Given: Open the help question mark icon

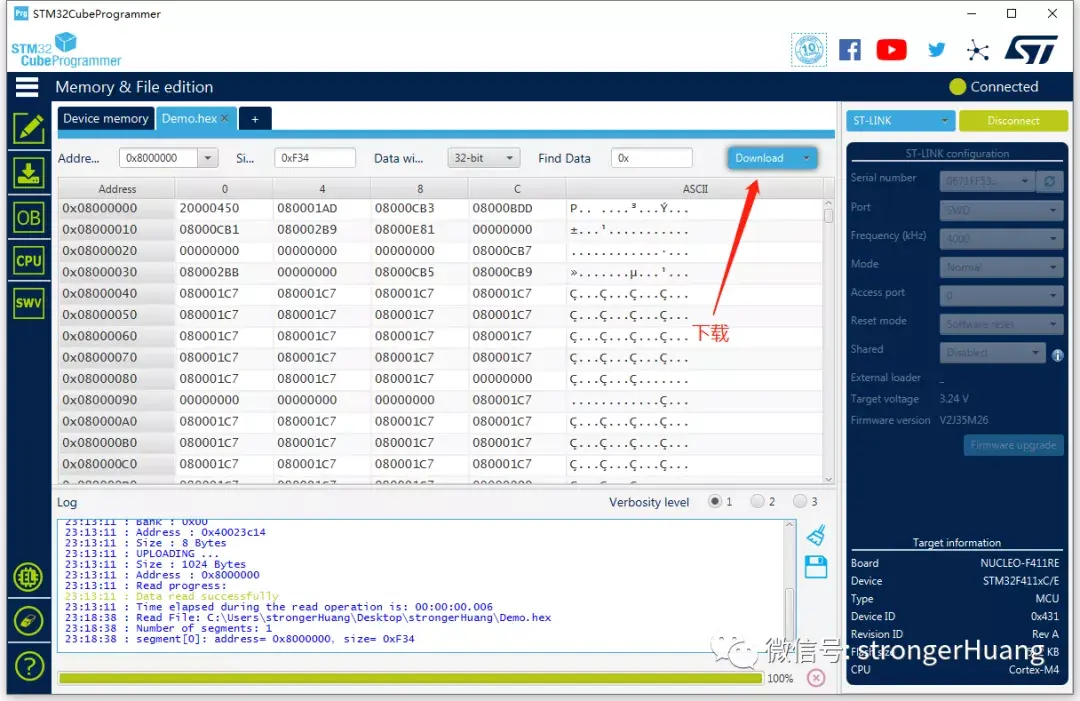Looking at the screenshot, I should click(28, 665).
